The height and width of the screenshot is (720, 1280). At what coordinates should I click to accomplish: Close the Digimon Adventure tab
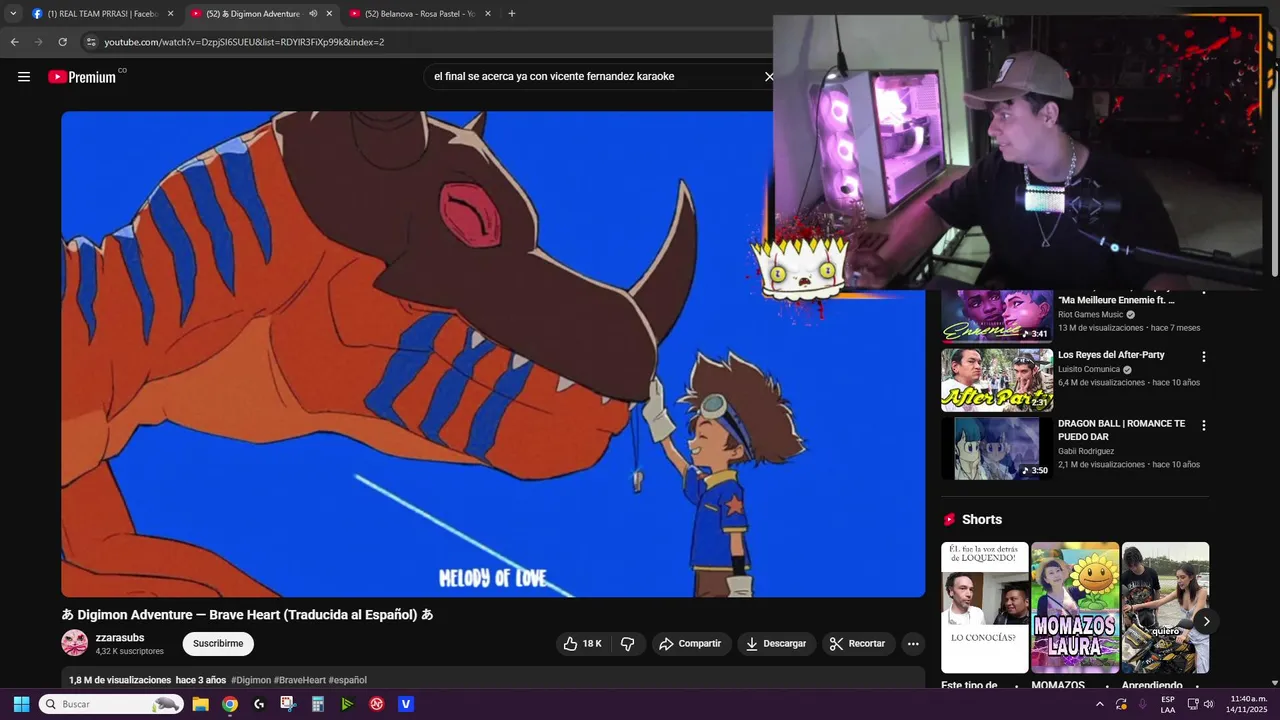tap(329, 14)
